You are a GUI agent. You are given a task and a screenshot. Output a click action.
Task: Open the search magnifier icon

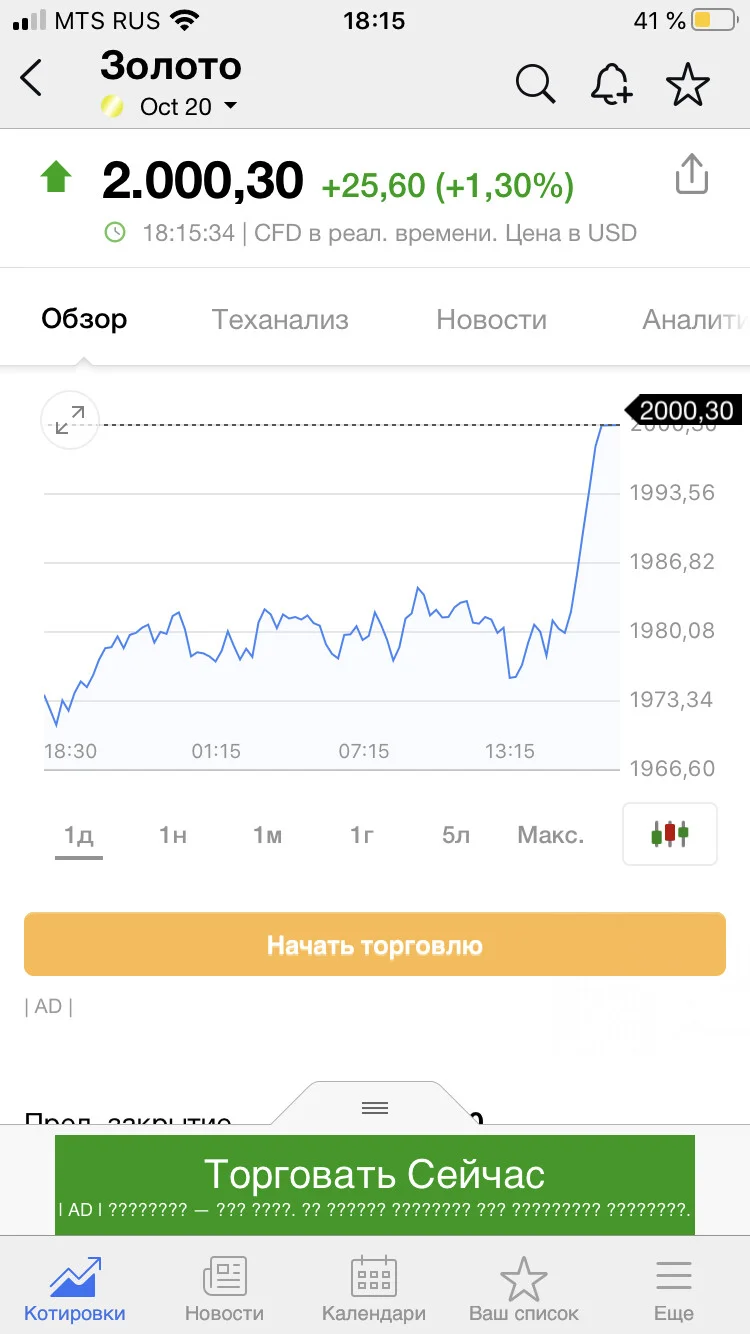click(x=536, y=84)
